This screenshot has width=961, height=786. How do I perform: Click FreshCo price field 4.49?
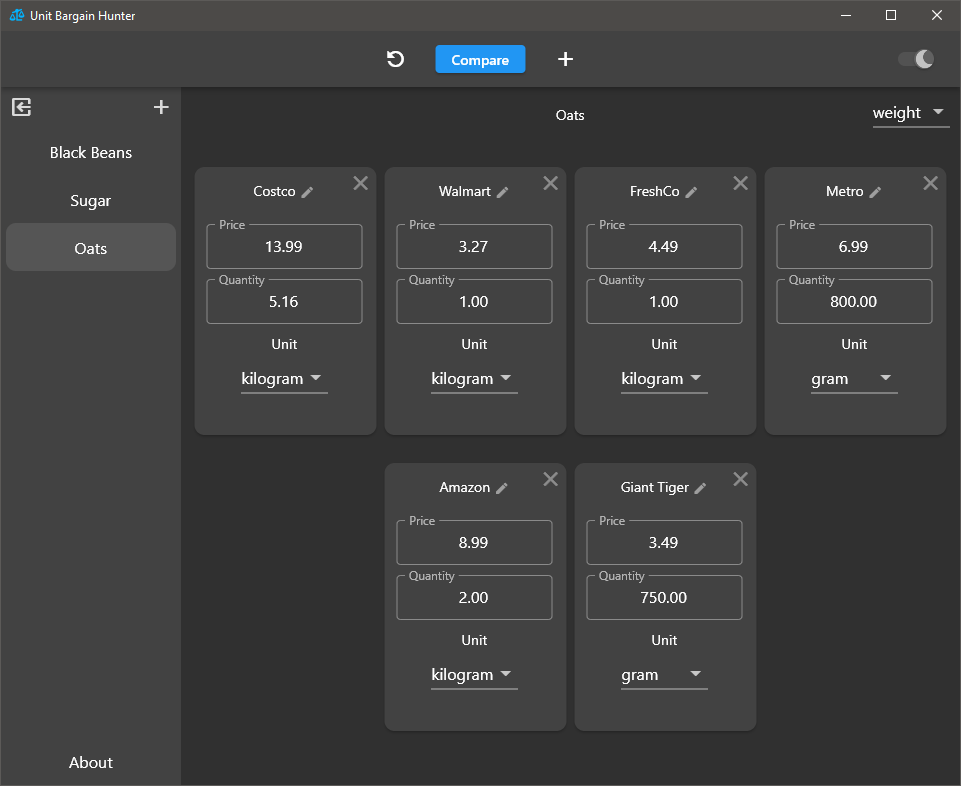pos(664,246)
